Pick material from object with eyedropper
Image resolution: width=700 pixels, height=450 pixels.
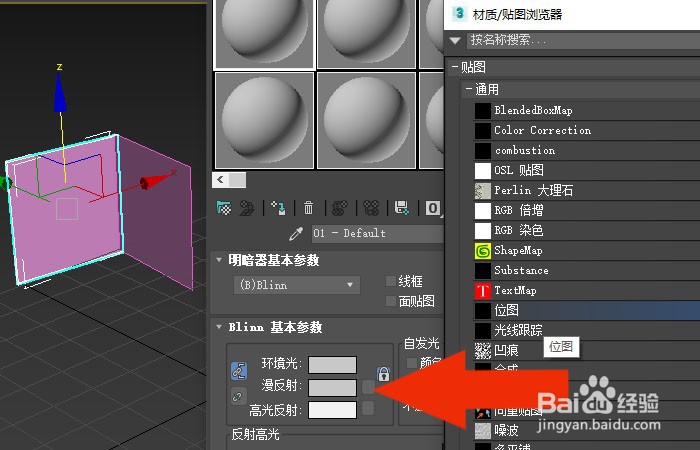296,233
